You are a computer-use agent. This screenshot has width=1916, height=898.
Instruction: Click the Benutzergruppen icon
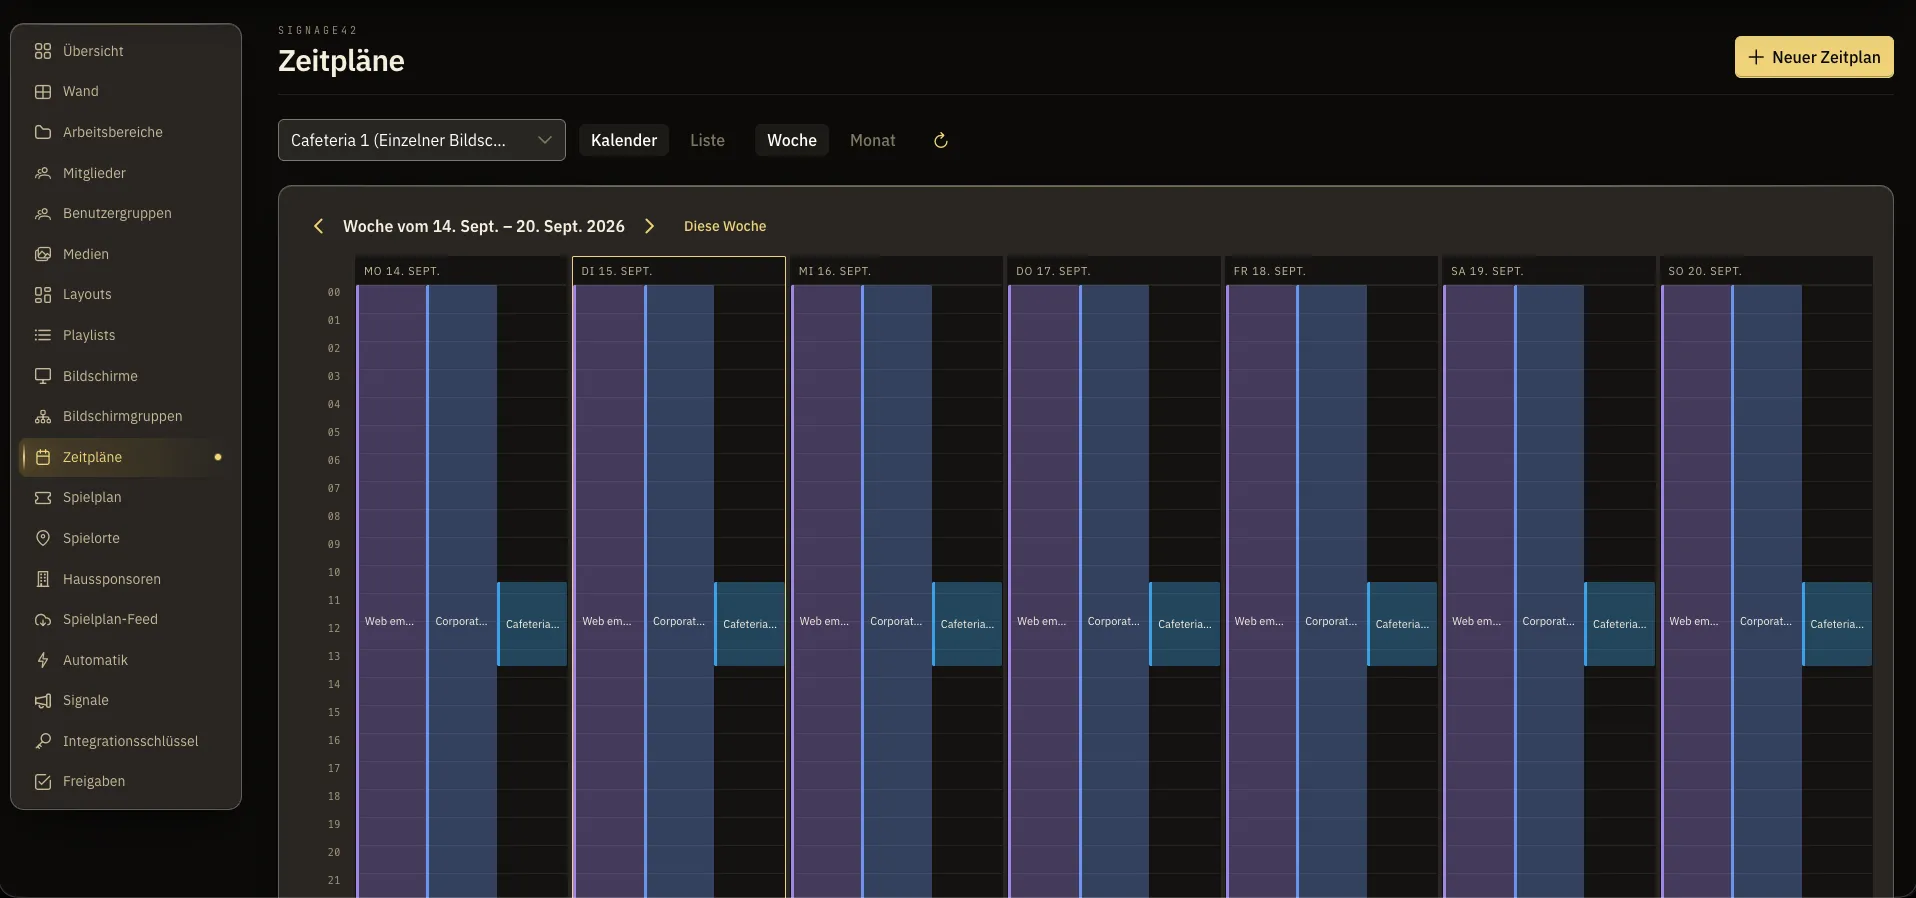pyautogui.click(x=43, y=214)
